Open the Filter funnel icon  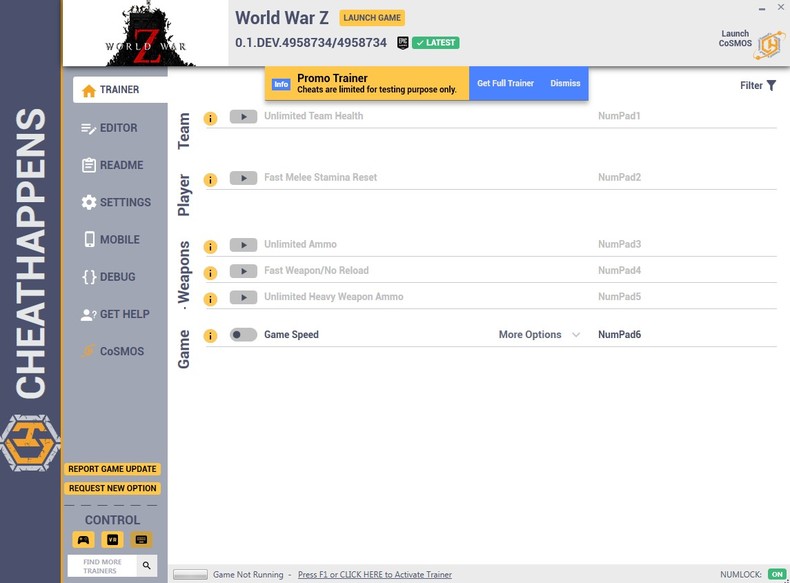[771, 86]
